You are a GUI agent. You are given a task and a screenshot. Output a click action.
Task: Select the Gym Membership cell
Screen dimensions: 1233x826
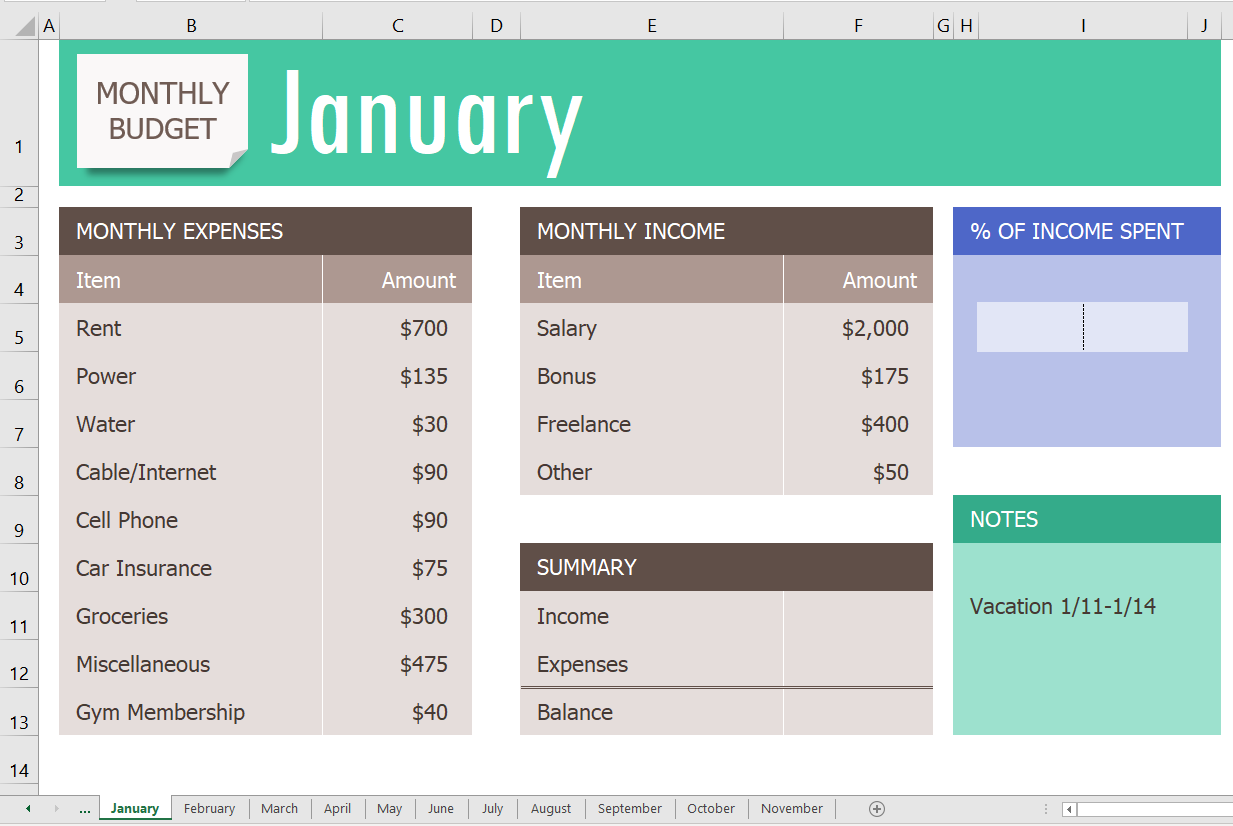[191, 712]
